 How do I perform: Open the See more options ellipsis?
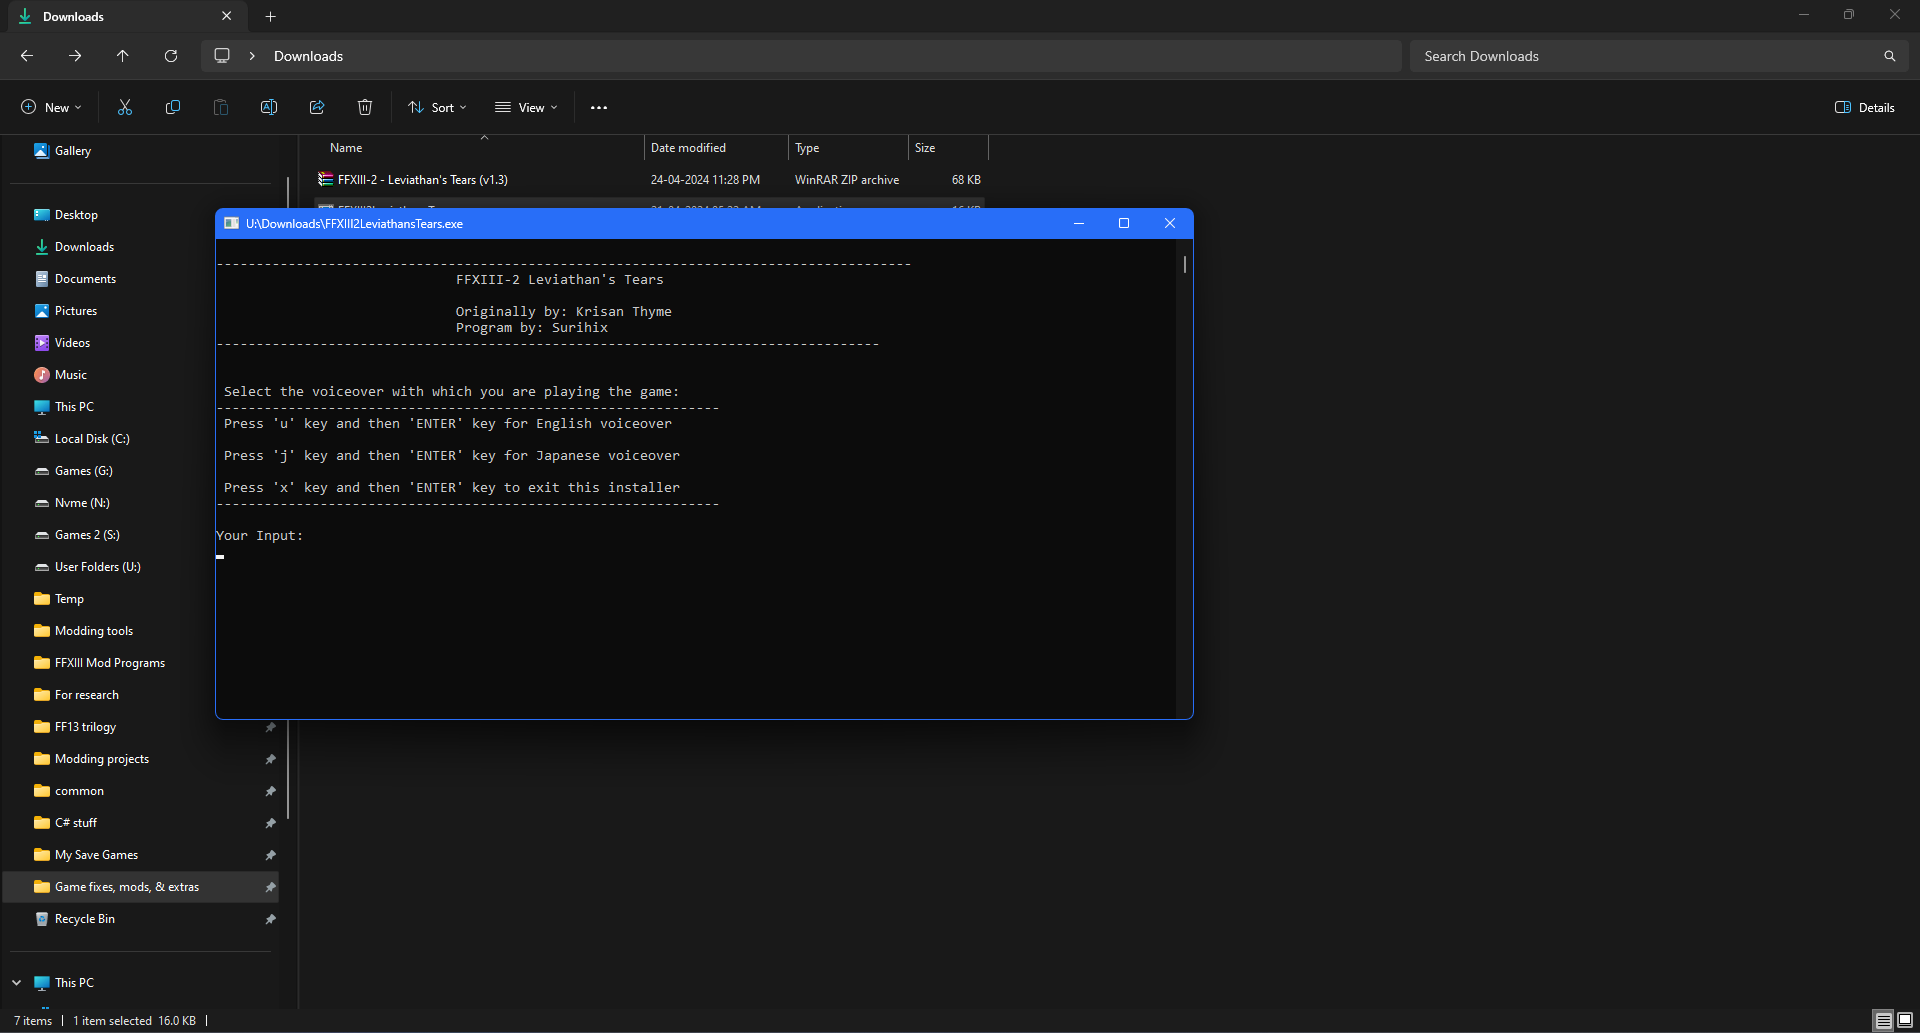coord(599,107)
